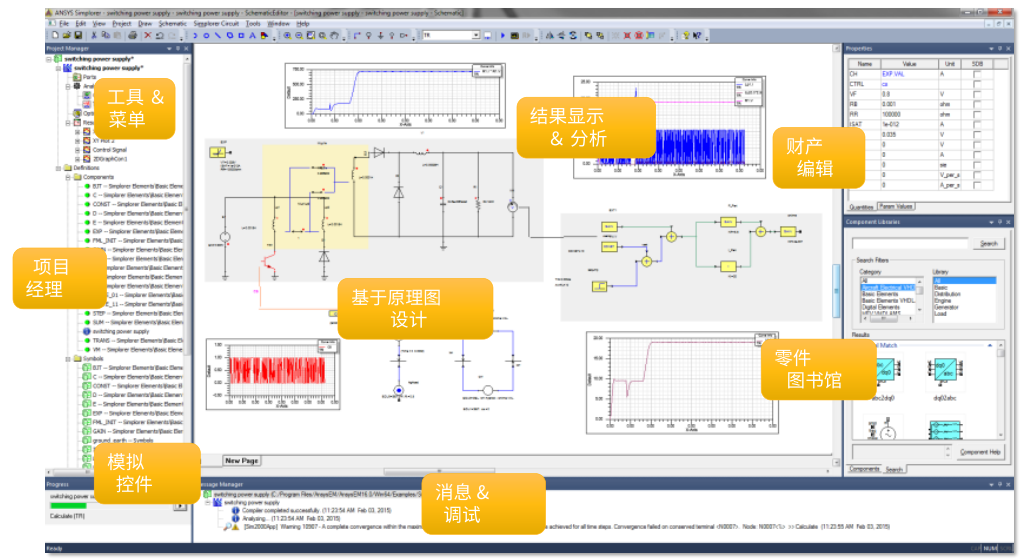Image resolution: width=1028 pixels, height=559 pixels.
Task: Tick the SDB checkbox for the VF row
Action: [977, 94]
